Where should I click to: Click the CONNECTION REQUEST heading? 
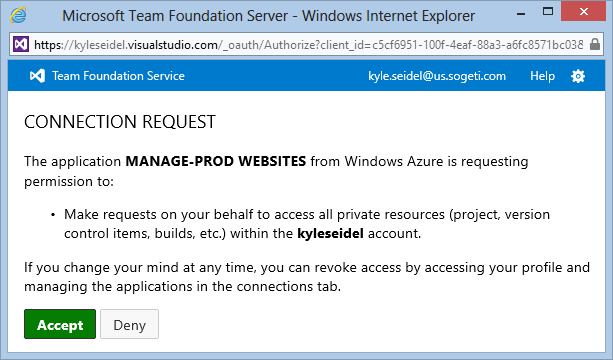point(120,122)
